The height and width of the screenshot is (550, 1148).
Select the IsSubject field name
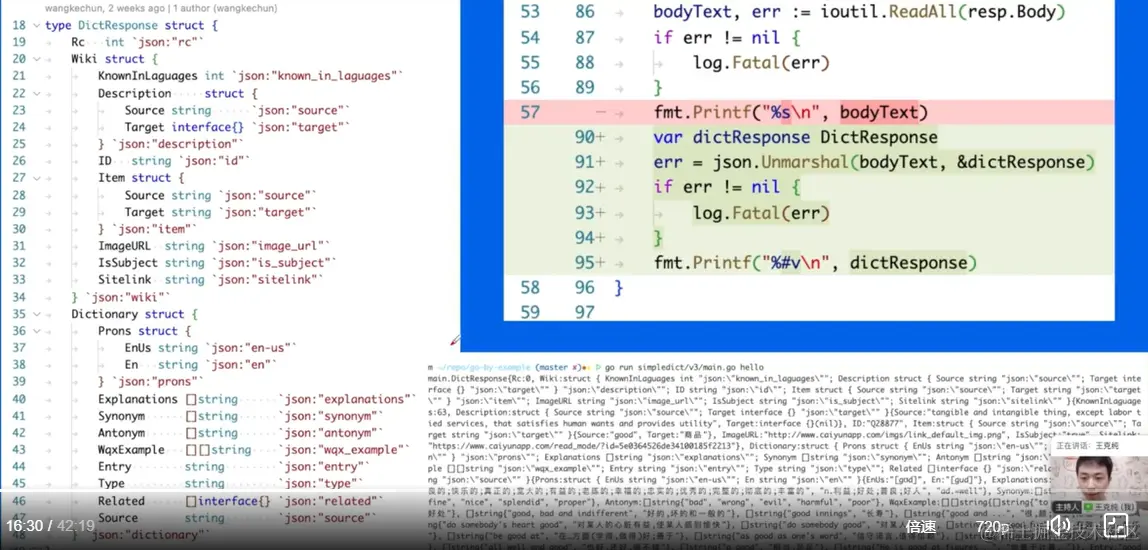[128, 263]
